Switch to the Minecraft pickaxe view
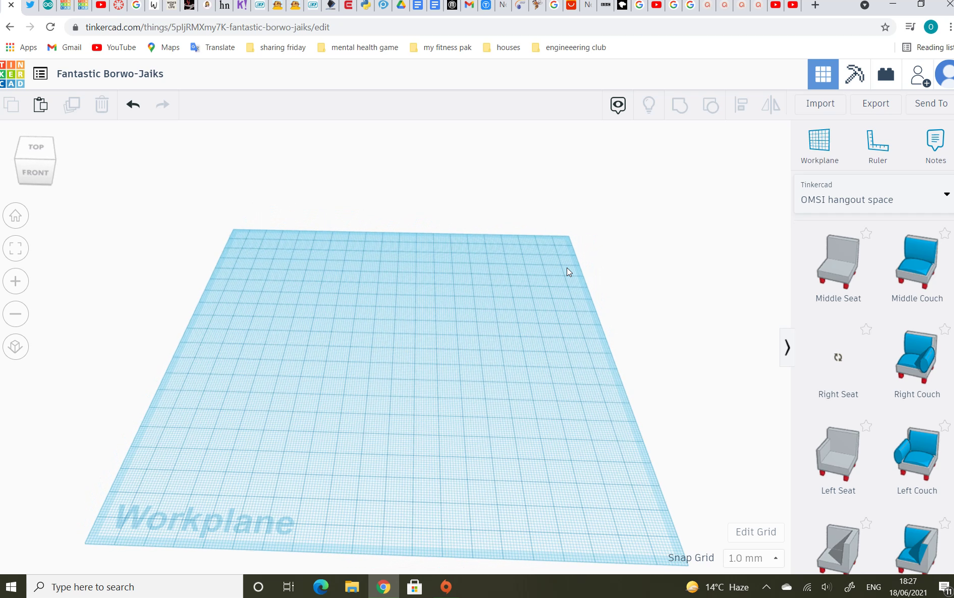Viewport: 954px width, 598px height. click(855, 74)
